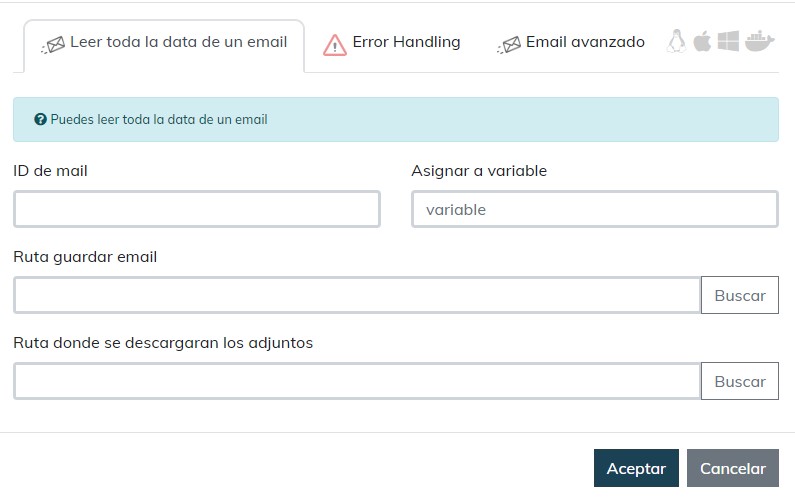The image size is (795, 503).
Task: Click the Windows logo icon
Action: 728,42
